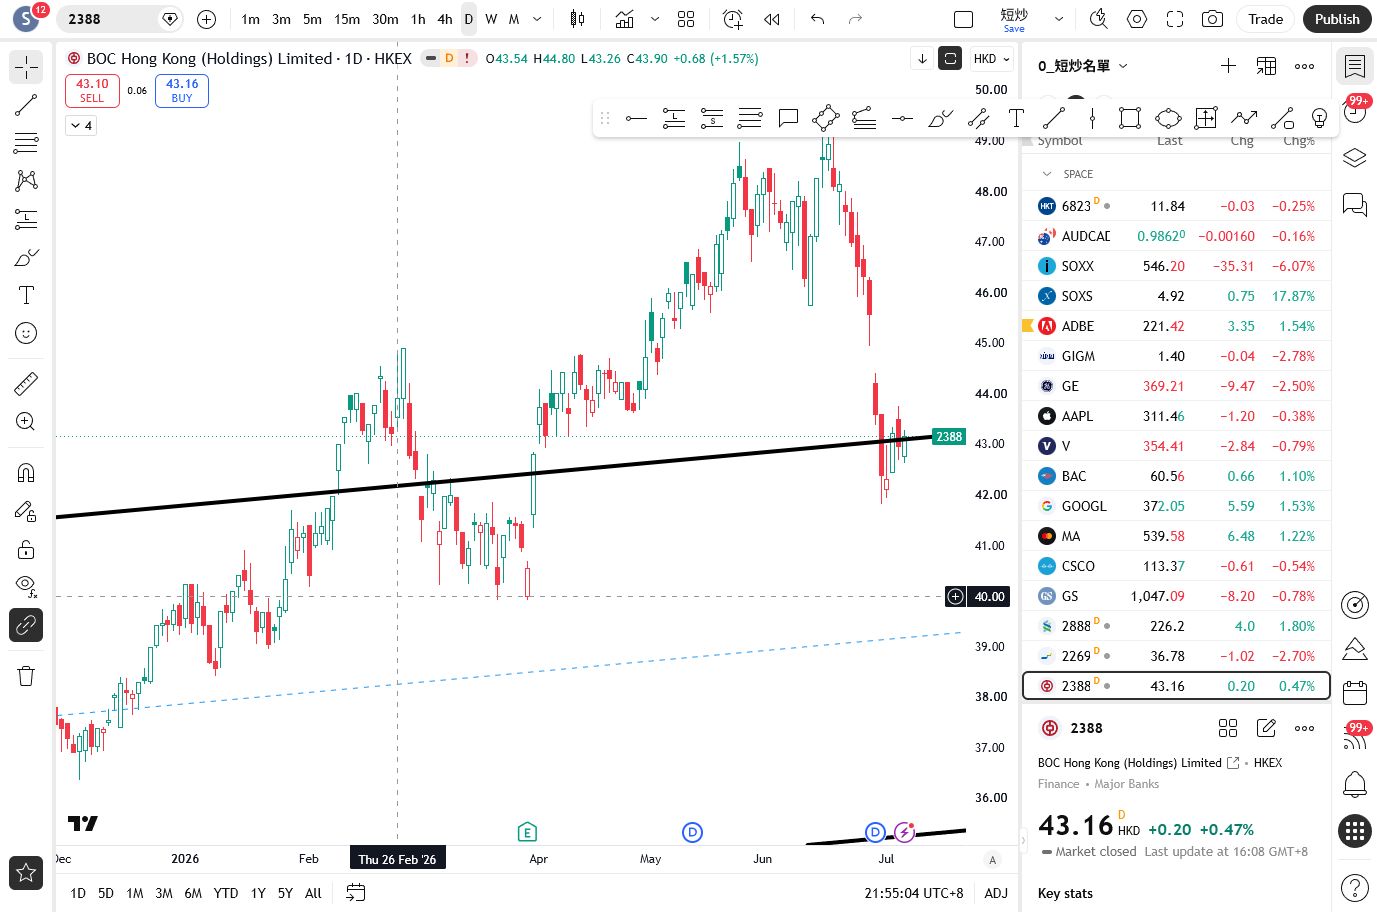Viewport: 1377px width, 912px height.
Task: Select the zoom in tool
Action: click(26, 421)
